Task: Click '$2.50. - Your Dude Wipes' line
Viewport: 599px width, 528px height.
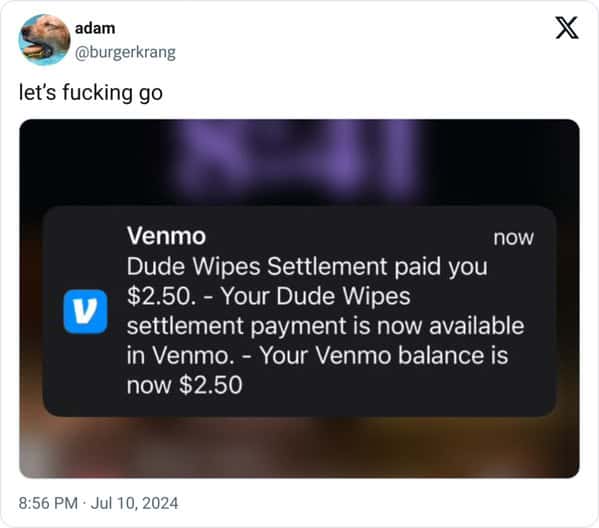Action: point(269,296)
